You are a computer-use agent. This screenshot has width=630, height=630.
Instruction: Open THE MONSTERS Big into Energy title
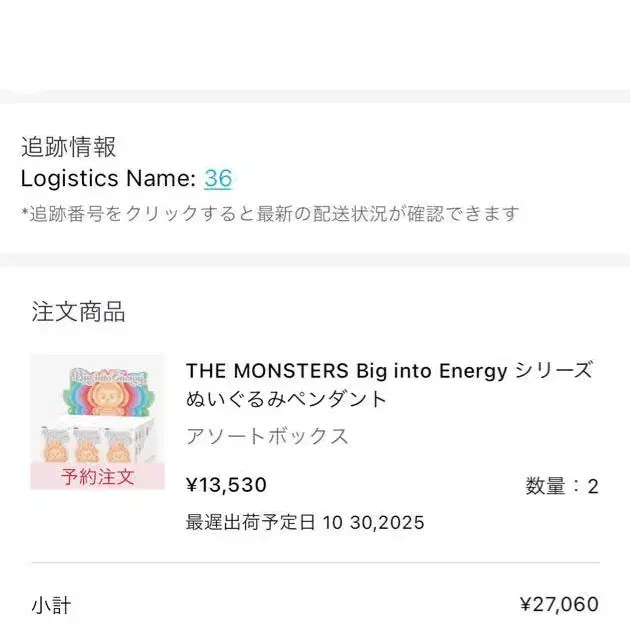click(x=347, y=371)
